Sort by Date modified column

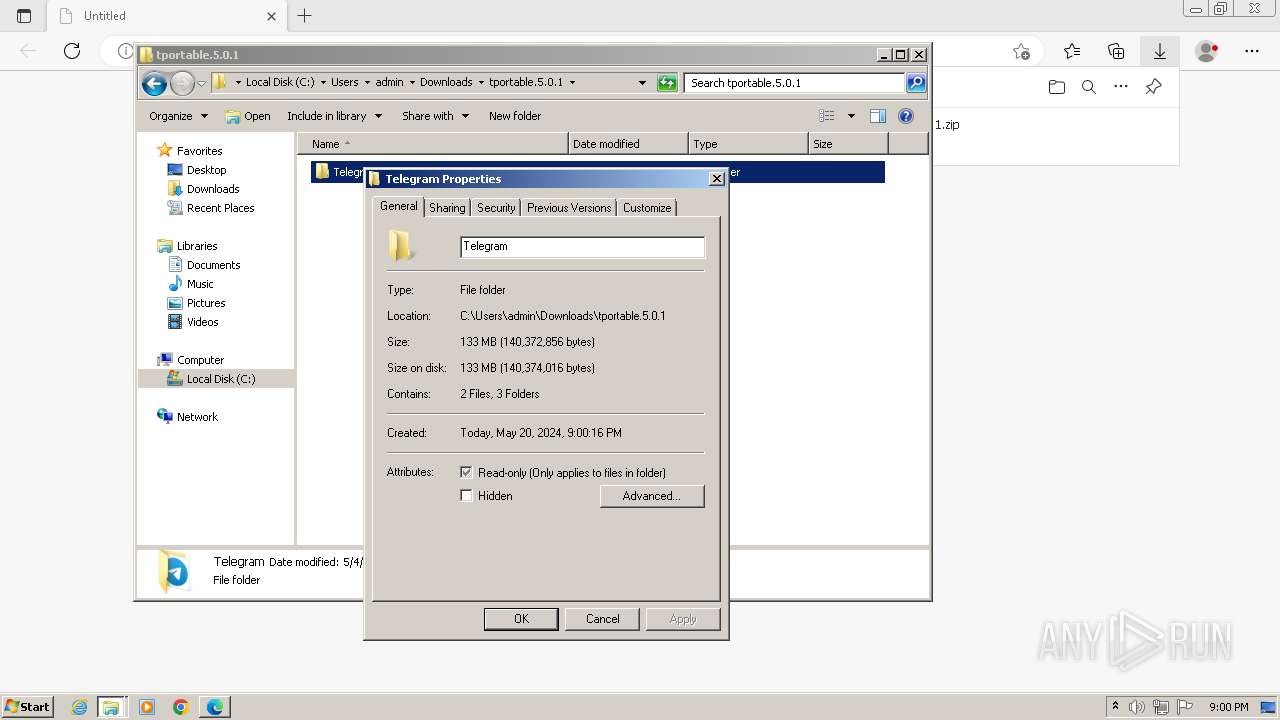628,144
